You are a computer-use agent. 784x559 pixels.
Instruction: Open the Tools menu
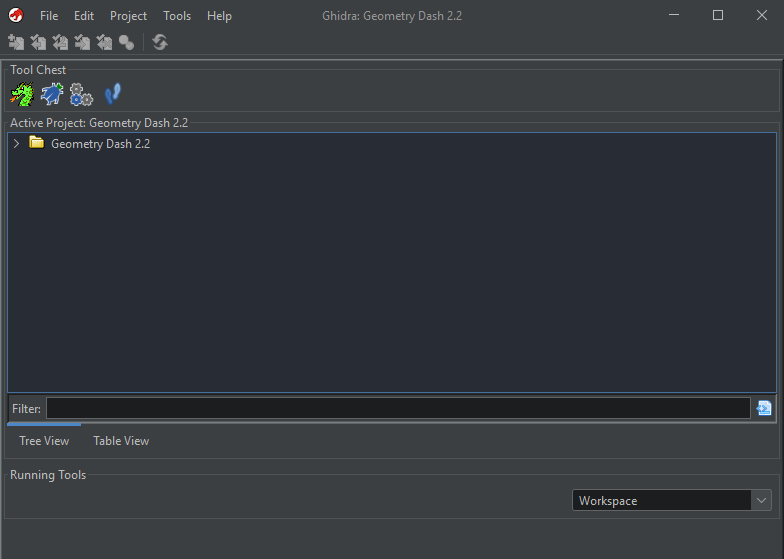click(x=177, y=16)
